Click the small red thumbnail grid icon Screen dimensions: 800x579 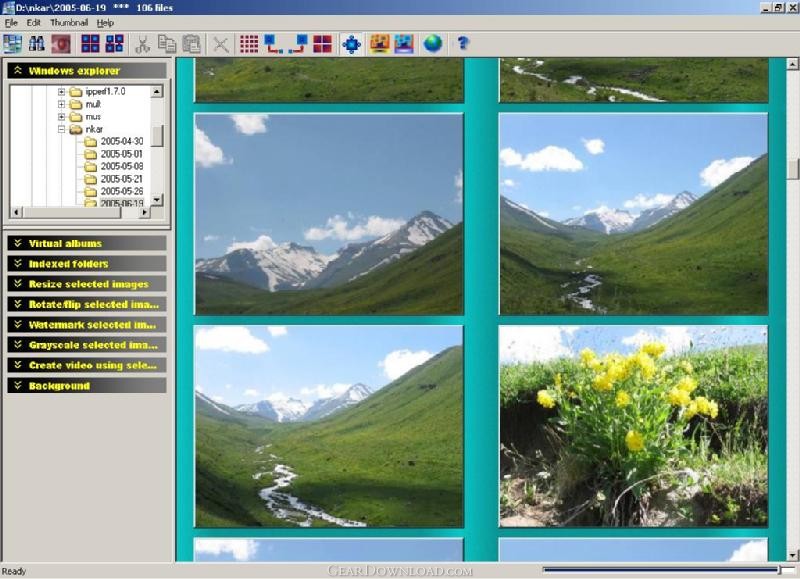(x=249, y=44)
